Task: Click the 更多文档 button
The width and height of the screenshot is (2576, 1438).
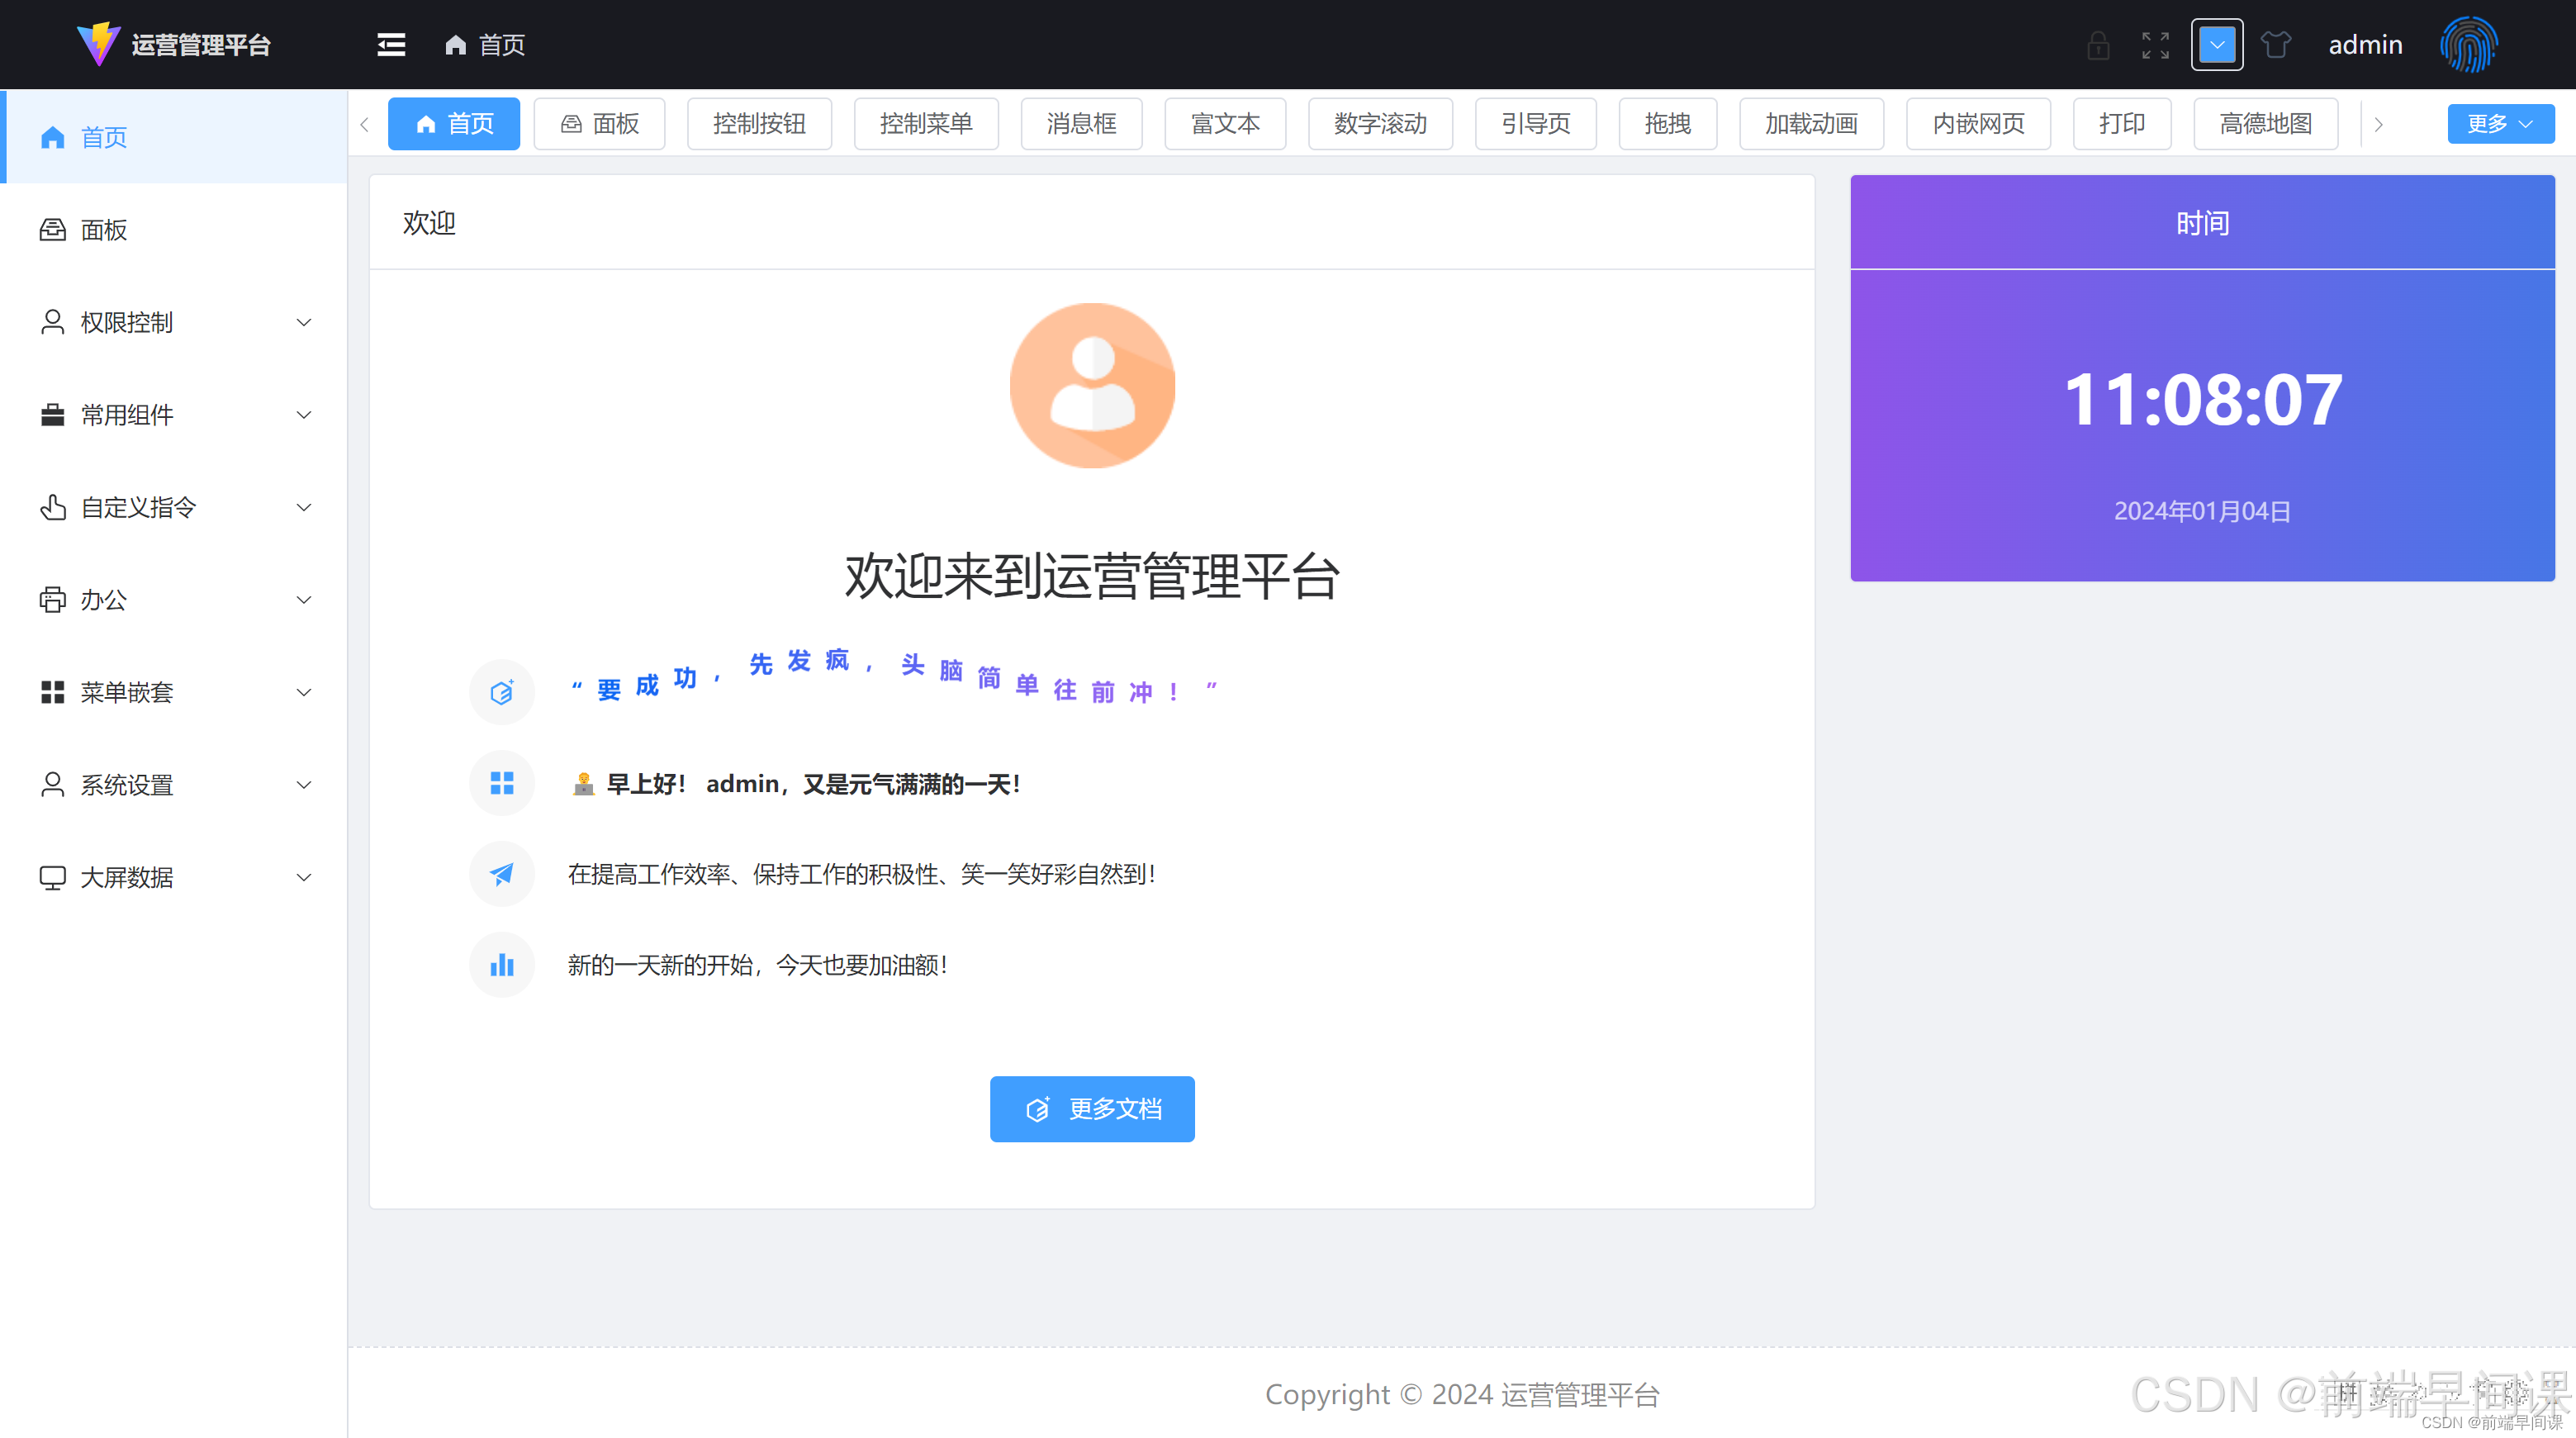Action: [1092, 1109]
